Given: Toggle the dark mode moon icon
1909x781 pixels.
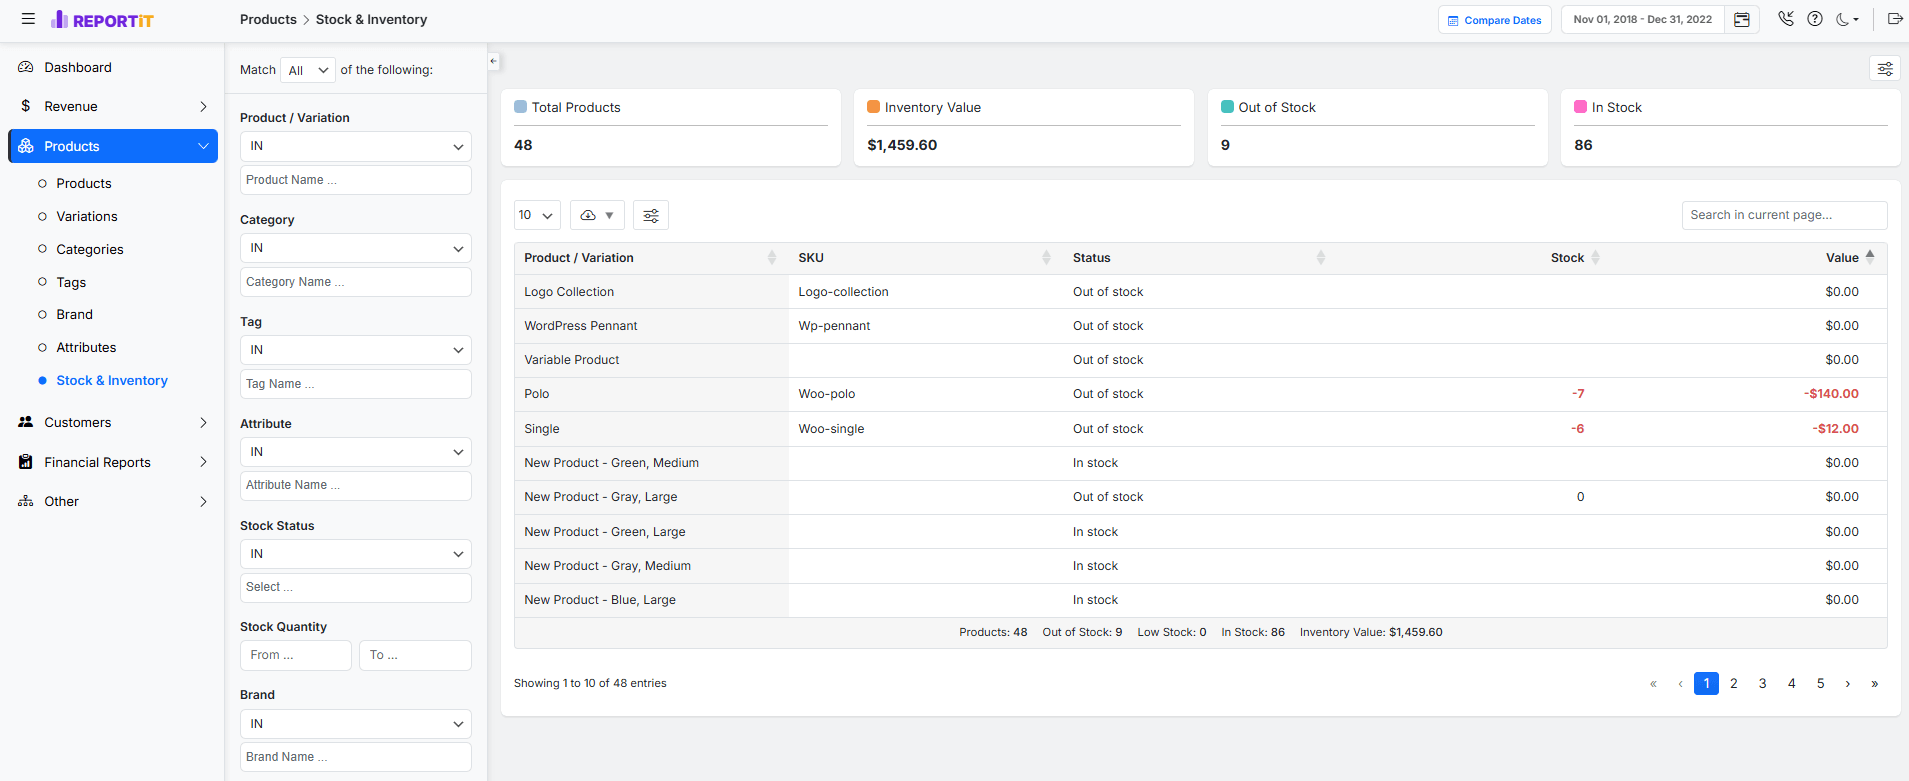Looking at the screenshot, I should point(1846,19).
